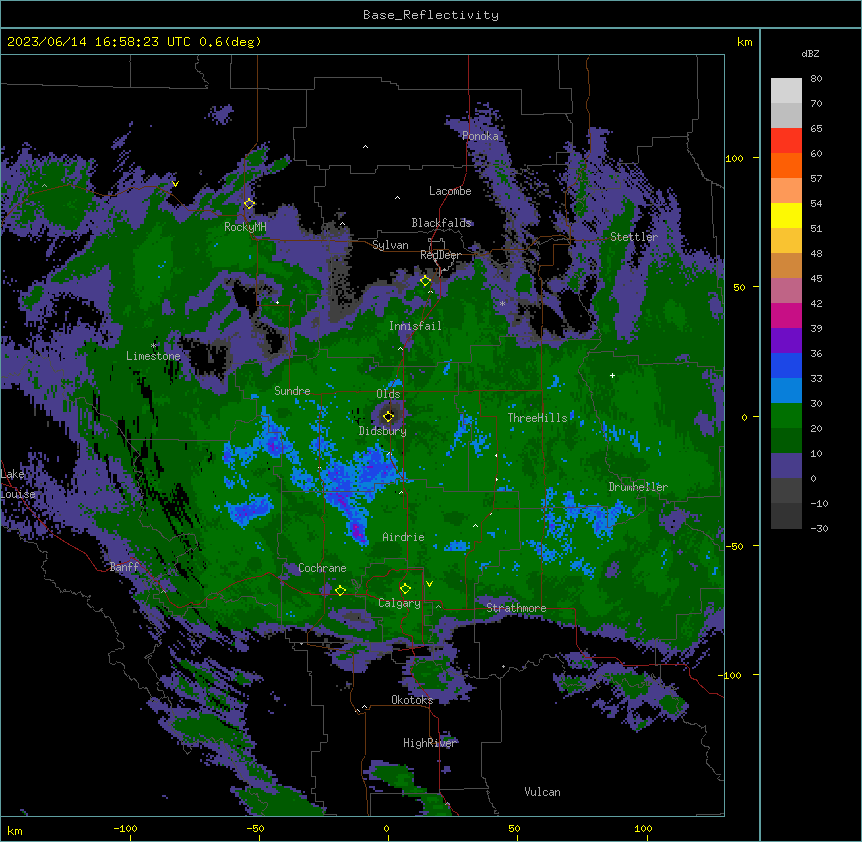The width and height of the screenshot is (862, 842).
Task: Click the RedDeer city label
Action: pos(440,255)
